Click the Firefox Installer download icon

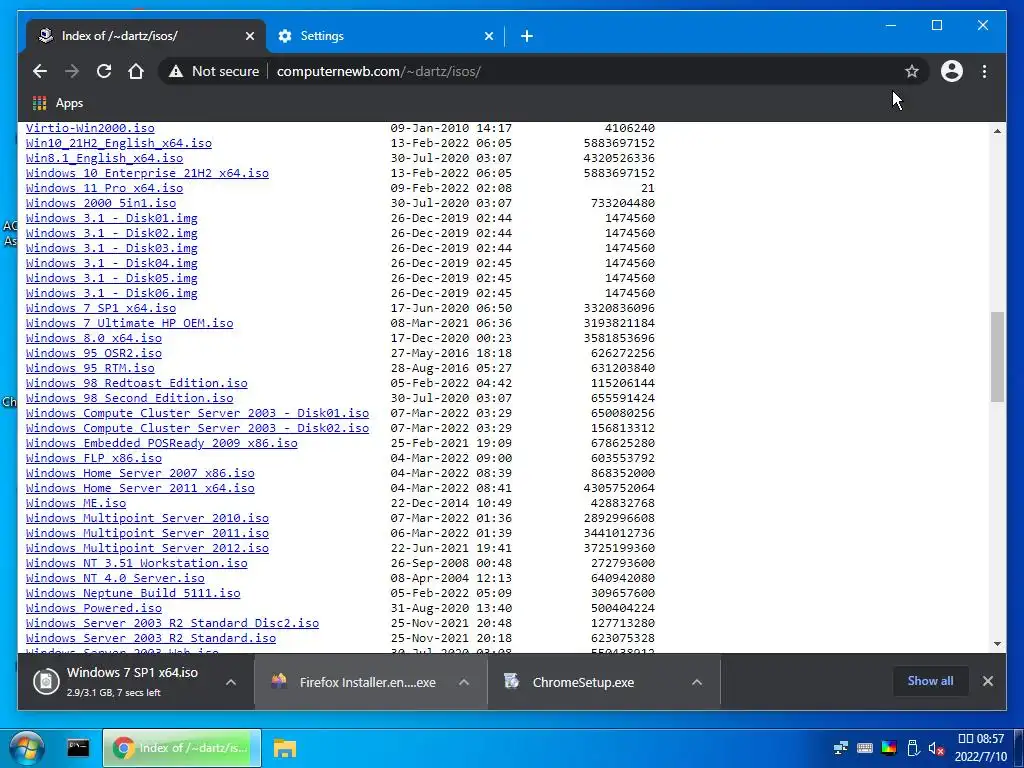pyautogui.click(x=279, y=682)
